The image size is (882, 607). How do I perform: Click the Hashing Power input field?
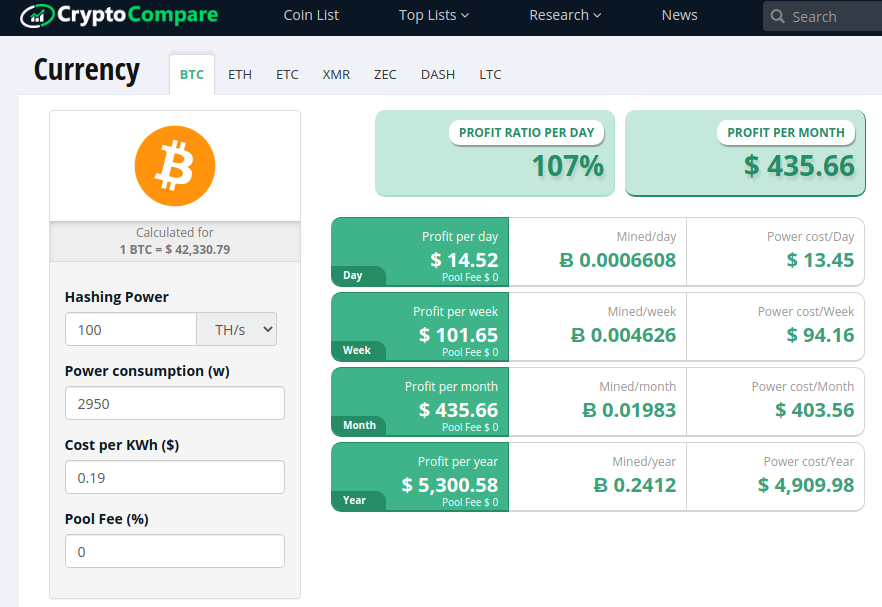[130, 329]
